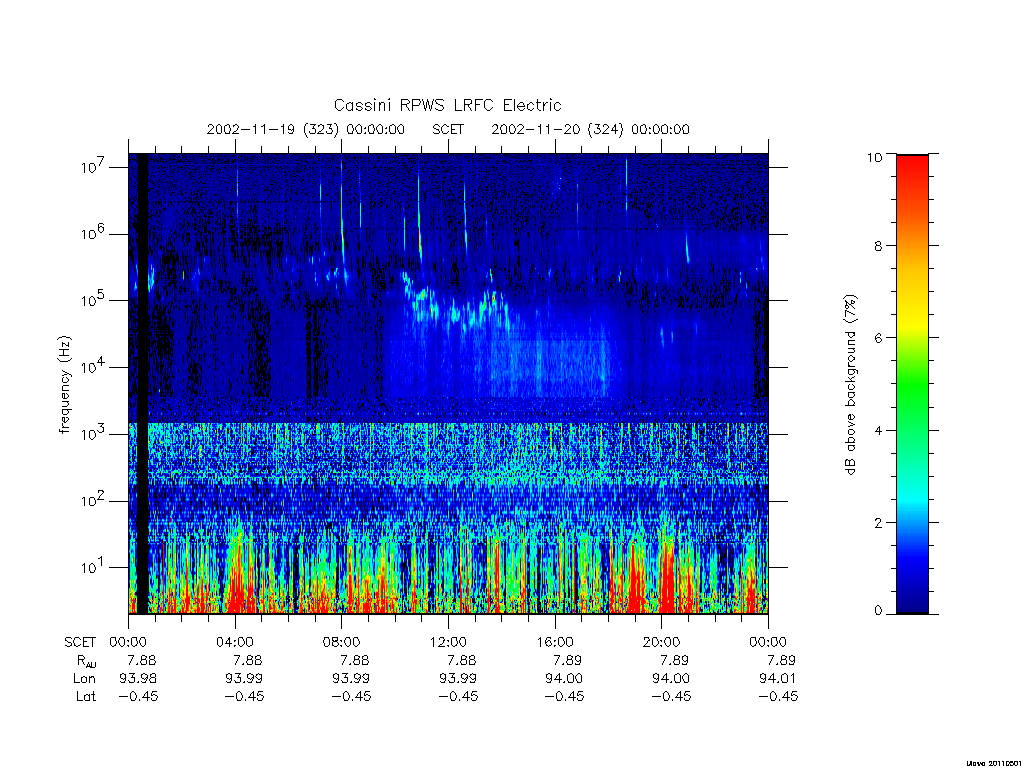Click the Lon value 94.01 under 00:00
Image resolution: width=1024 pixels, height=768 pixels.
[x=777, y=679]
